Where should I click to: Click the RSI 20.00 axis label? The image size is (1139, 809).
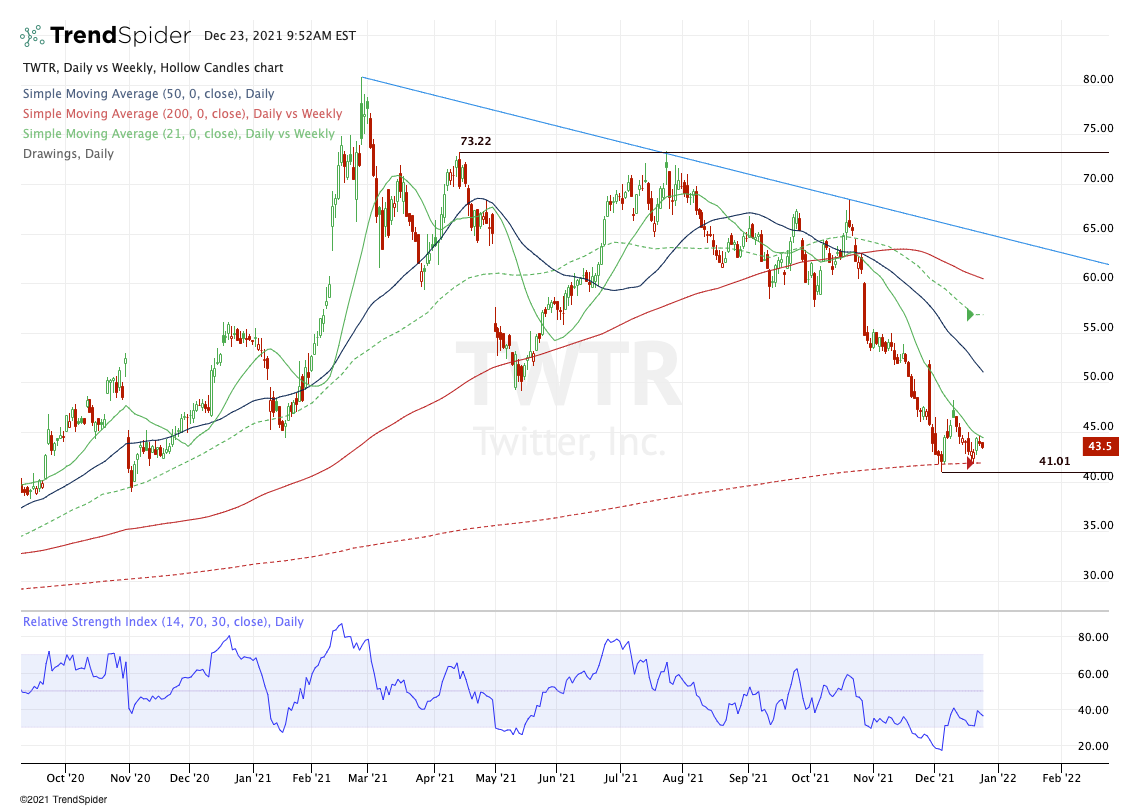(1093, 747)
